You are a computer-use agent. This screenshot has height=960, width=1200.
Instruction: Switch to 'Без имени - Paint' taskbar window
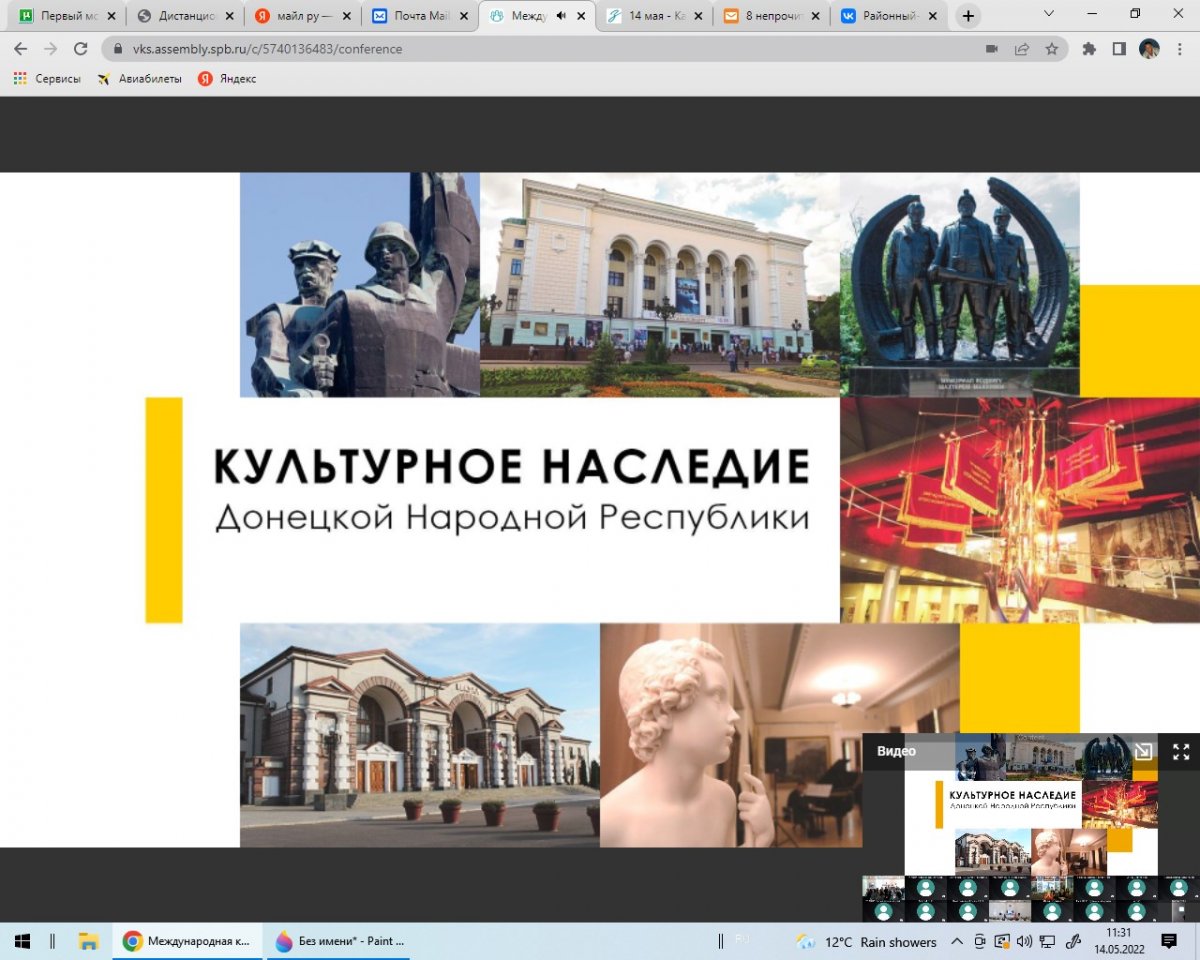click(340, 941)
